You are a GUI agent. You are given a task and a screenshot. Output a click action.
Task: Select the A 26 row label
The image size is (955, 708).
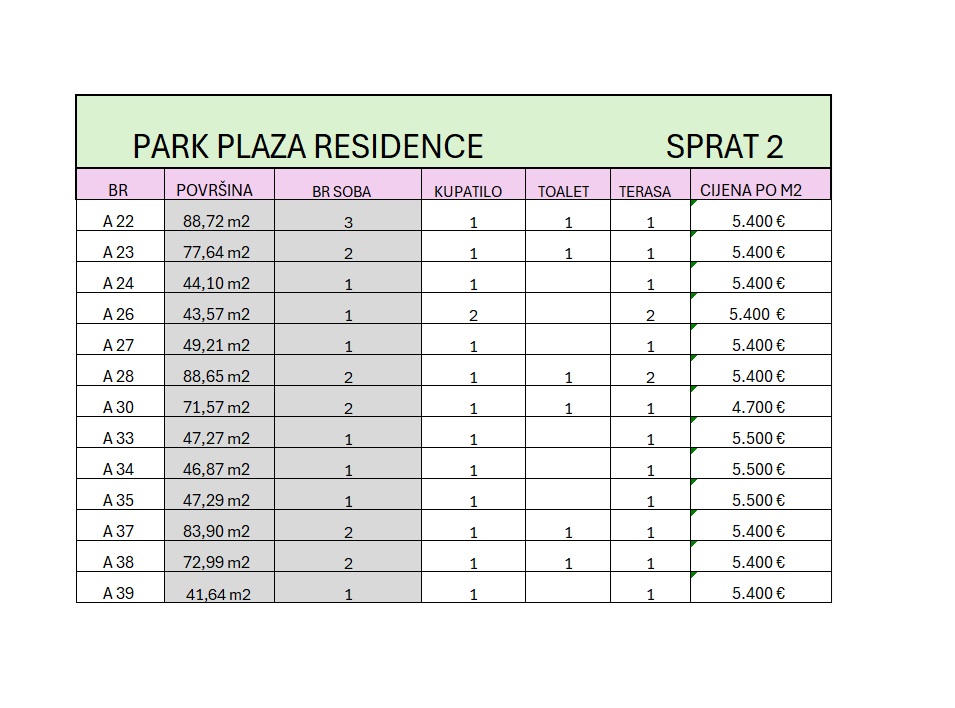point(118,314)
